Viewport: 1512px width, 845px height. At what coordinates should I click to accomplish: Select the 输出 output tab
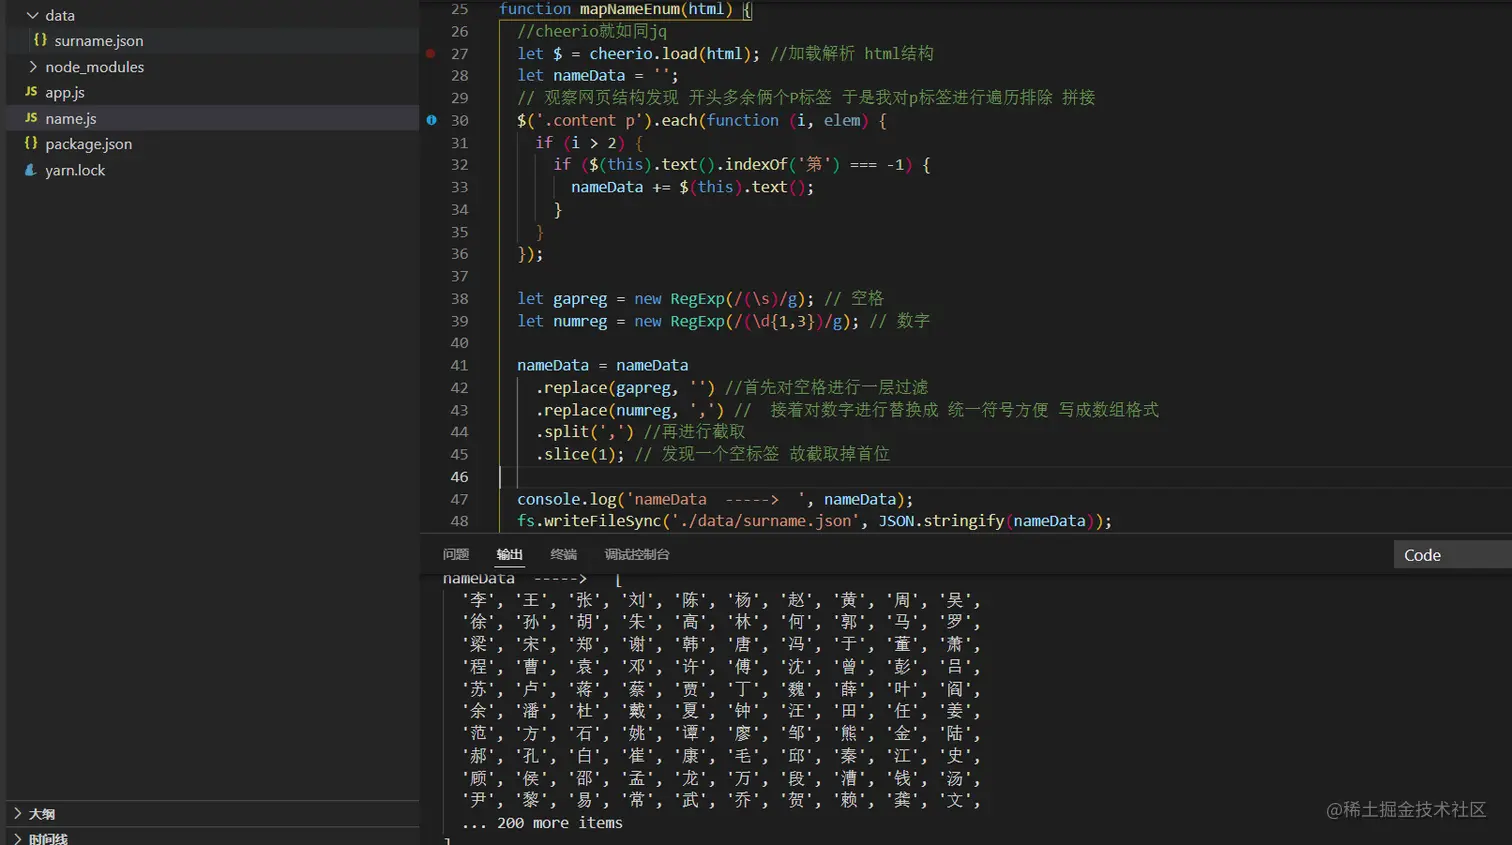(510, 554)
